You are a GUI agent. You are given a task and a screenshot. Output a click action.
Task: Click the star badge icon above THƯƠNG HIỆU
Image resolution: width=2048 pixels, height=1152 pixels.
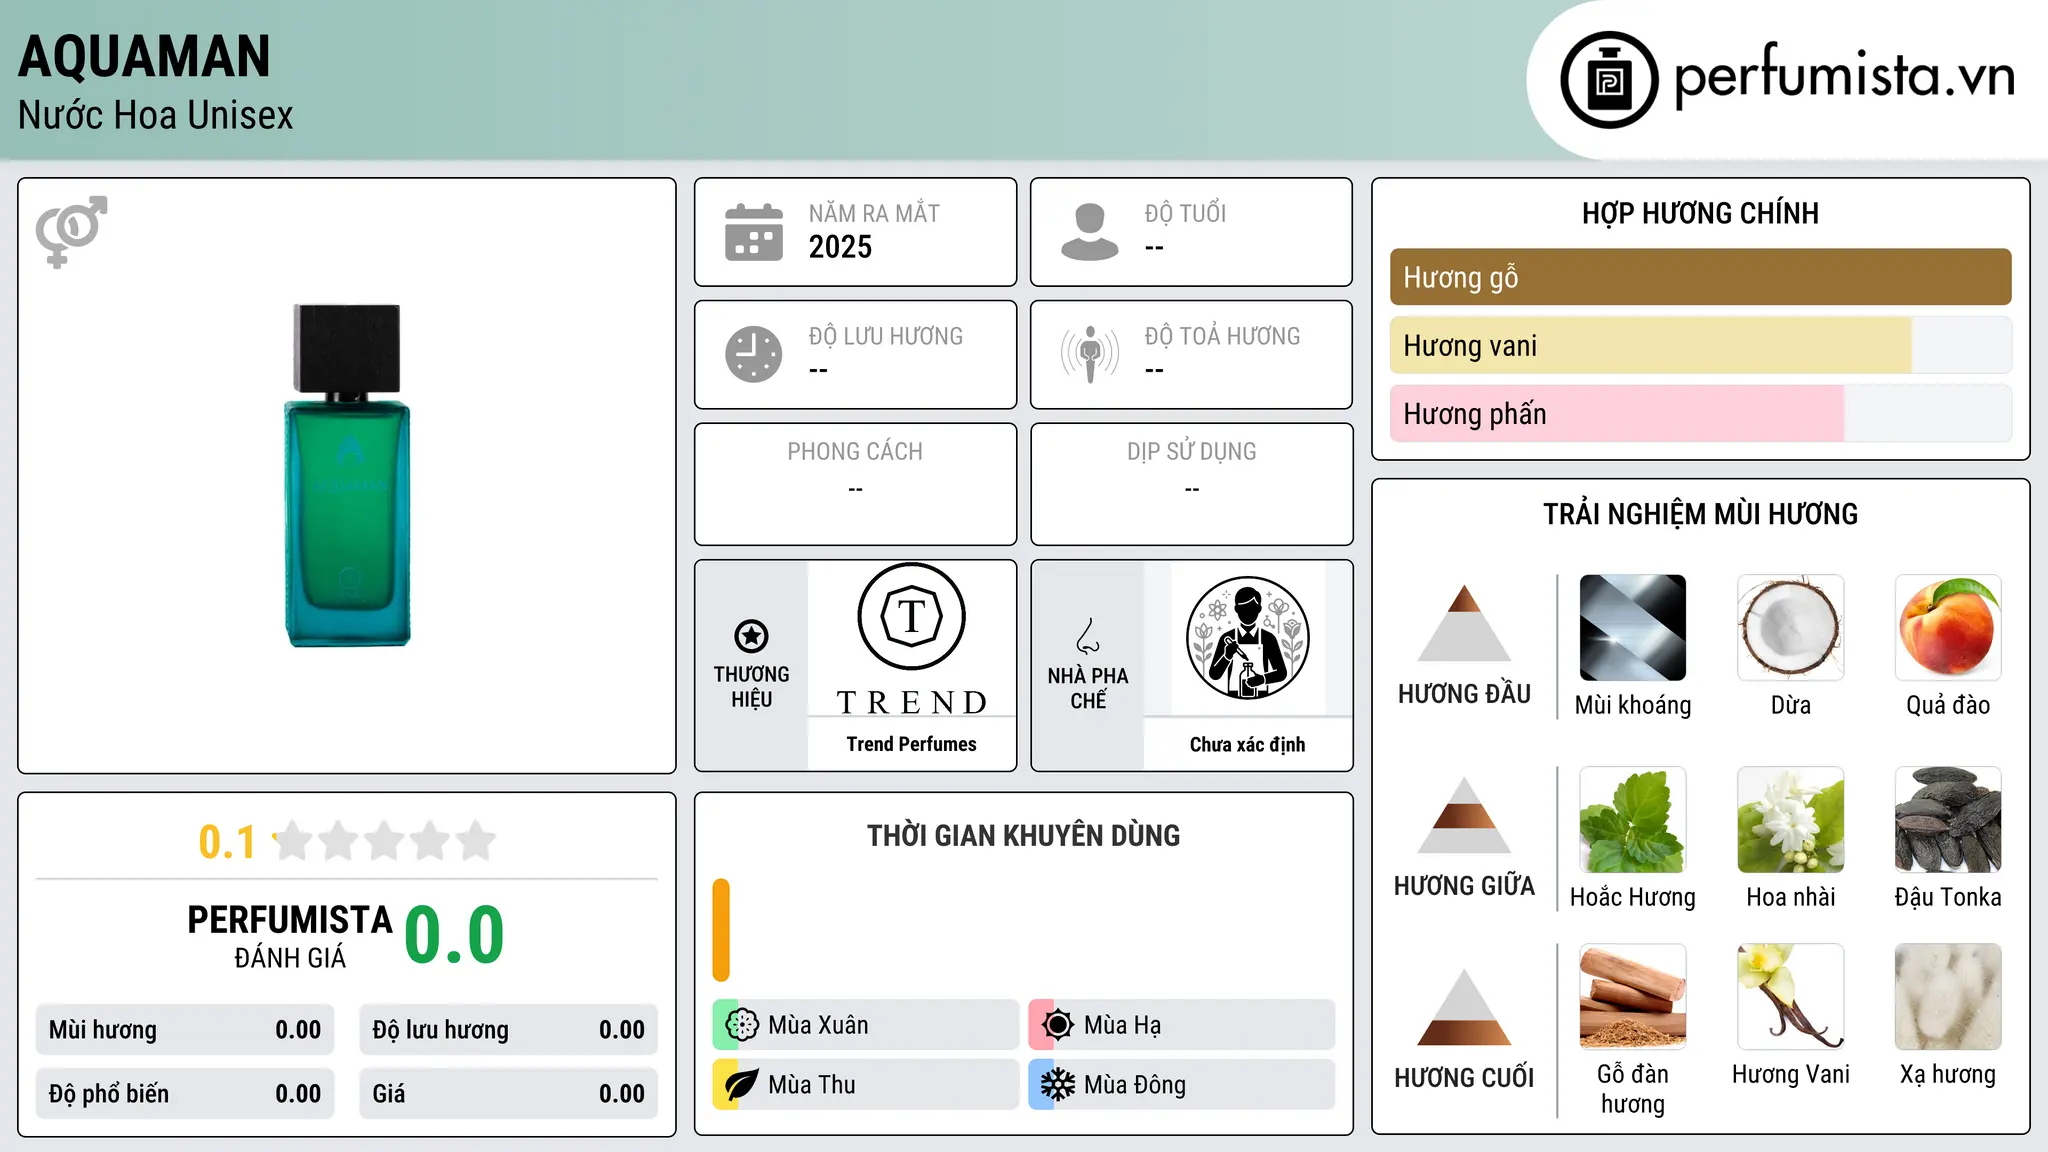[x=751, y=635]
